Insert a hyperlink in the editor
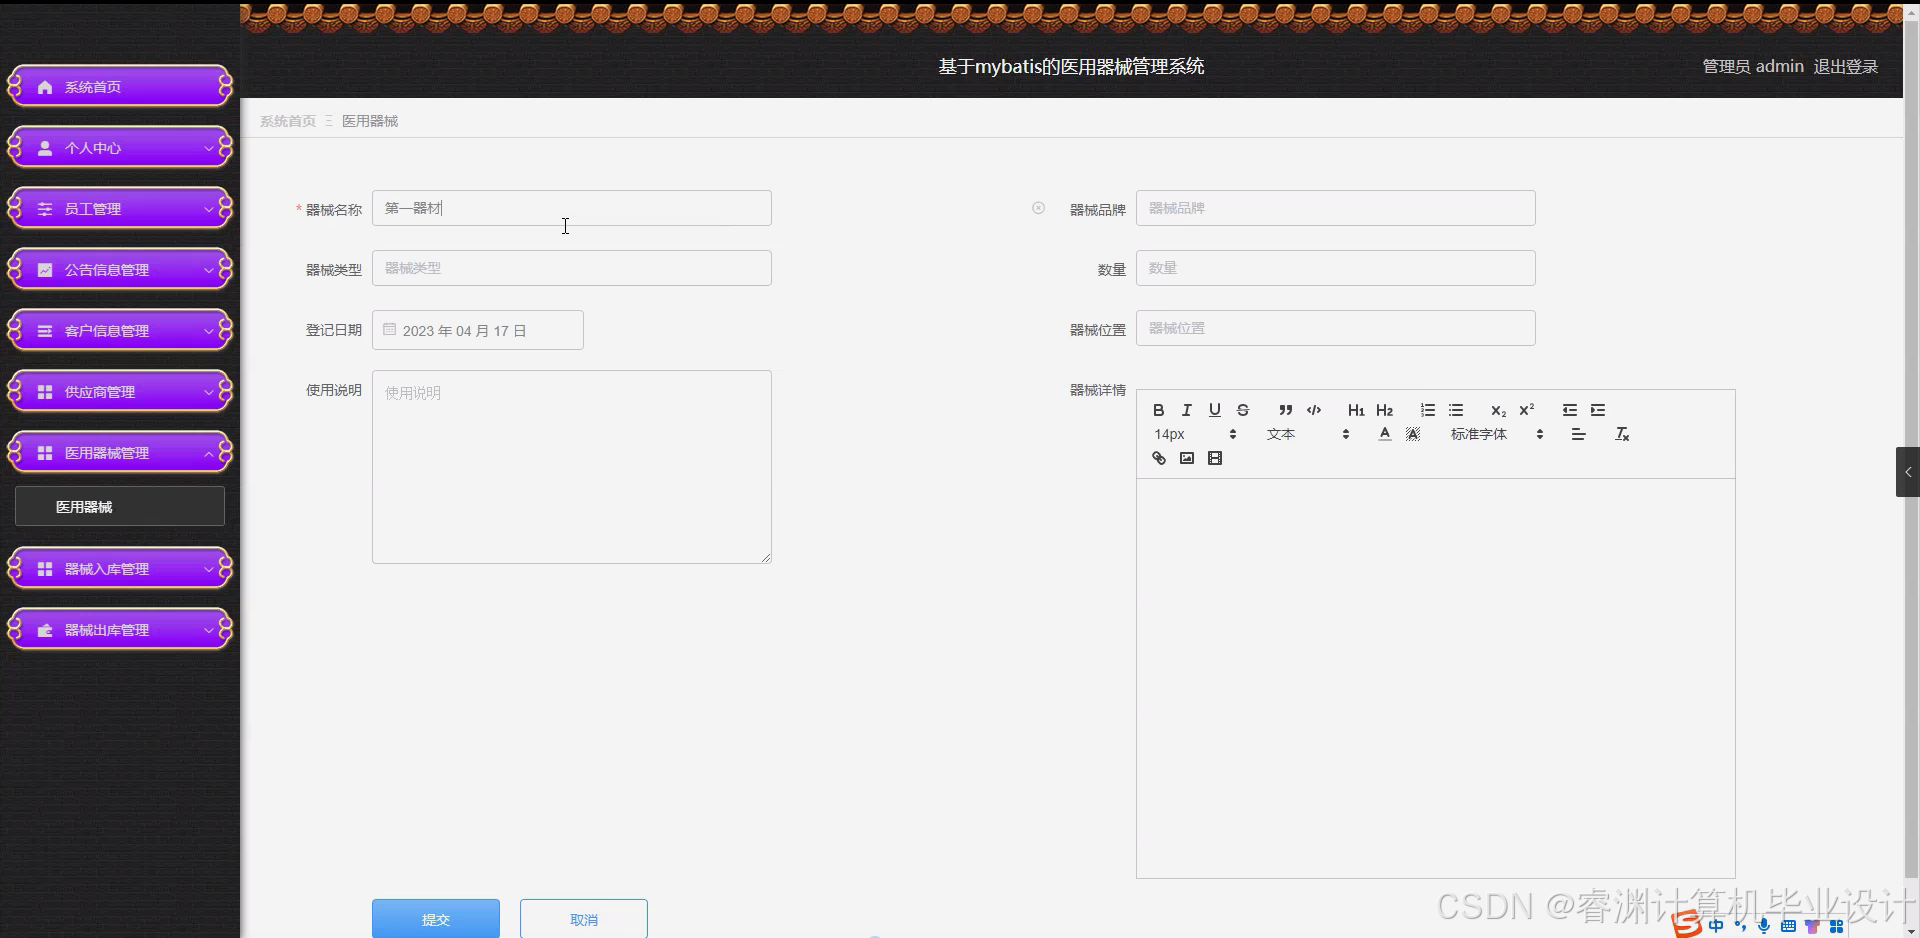This screenshot has width=1920, height=938. pyautogui.click(x=1159, y=458)
